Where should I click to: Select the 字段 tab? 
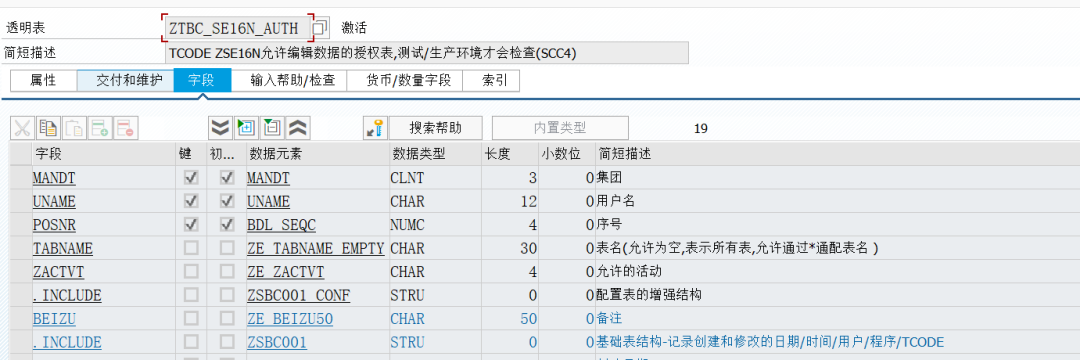202,81
